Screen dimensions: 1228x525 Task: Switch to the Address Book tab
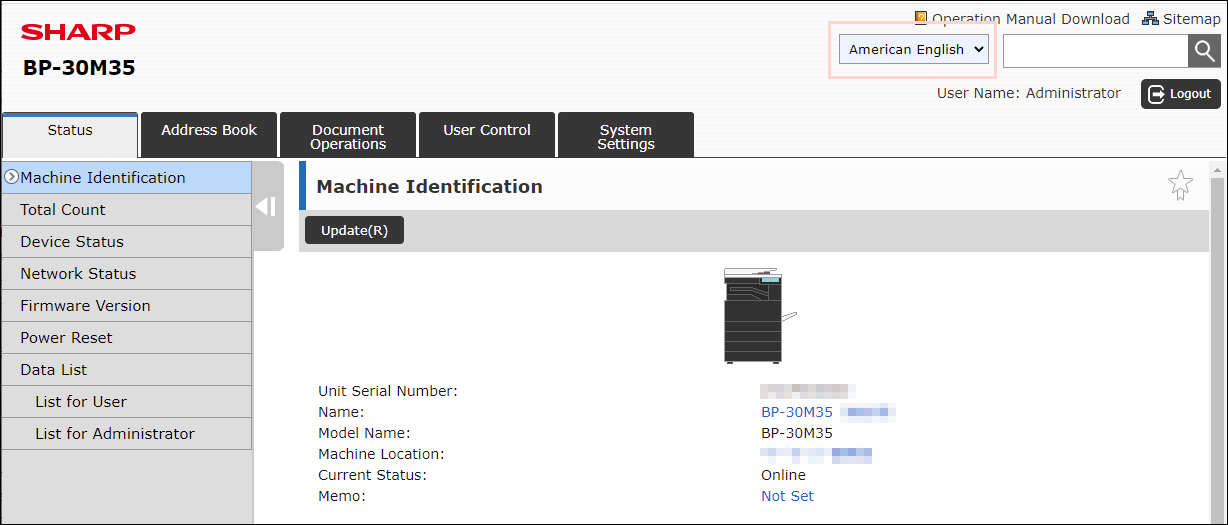pos(209,134)
